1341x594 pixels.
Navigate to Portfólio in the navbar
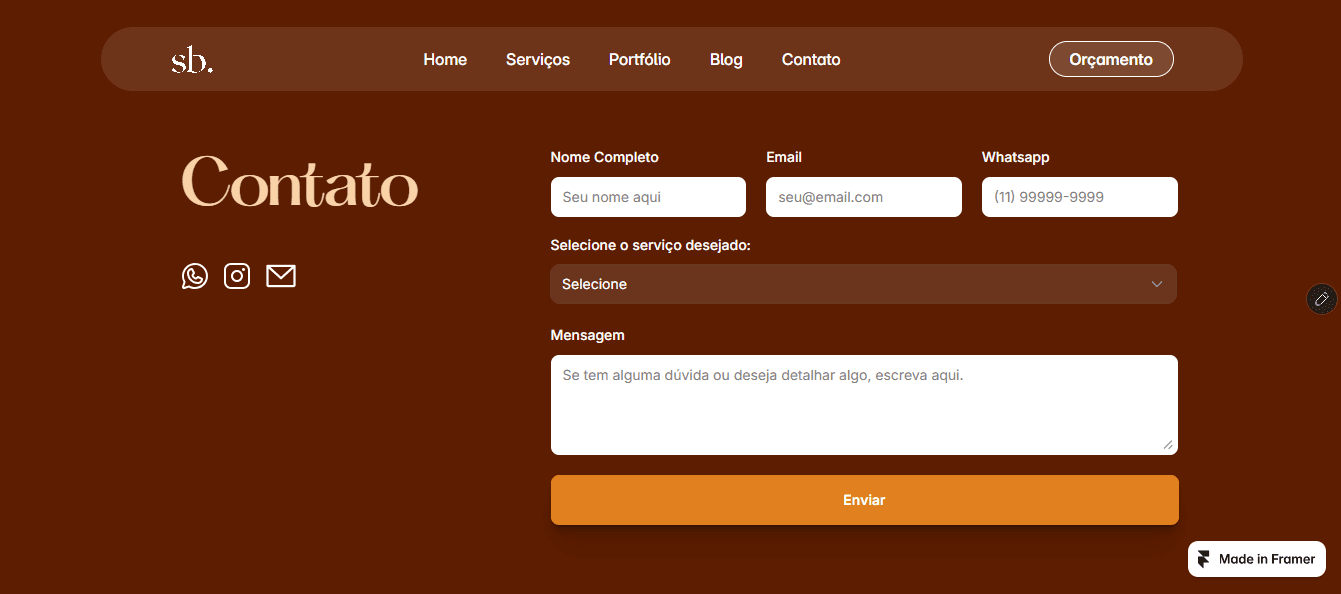click(x=640, y=60)
